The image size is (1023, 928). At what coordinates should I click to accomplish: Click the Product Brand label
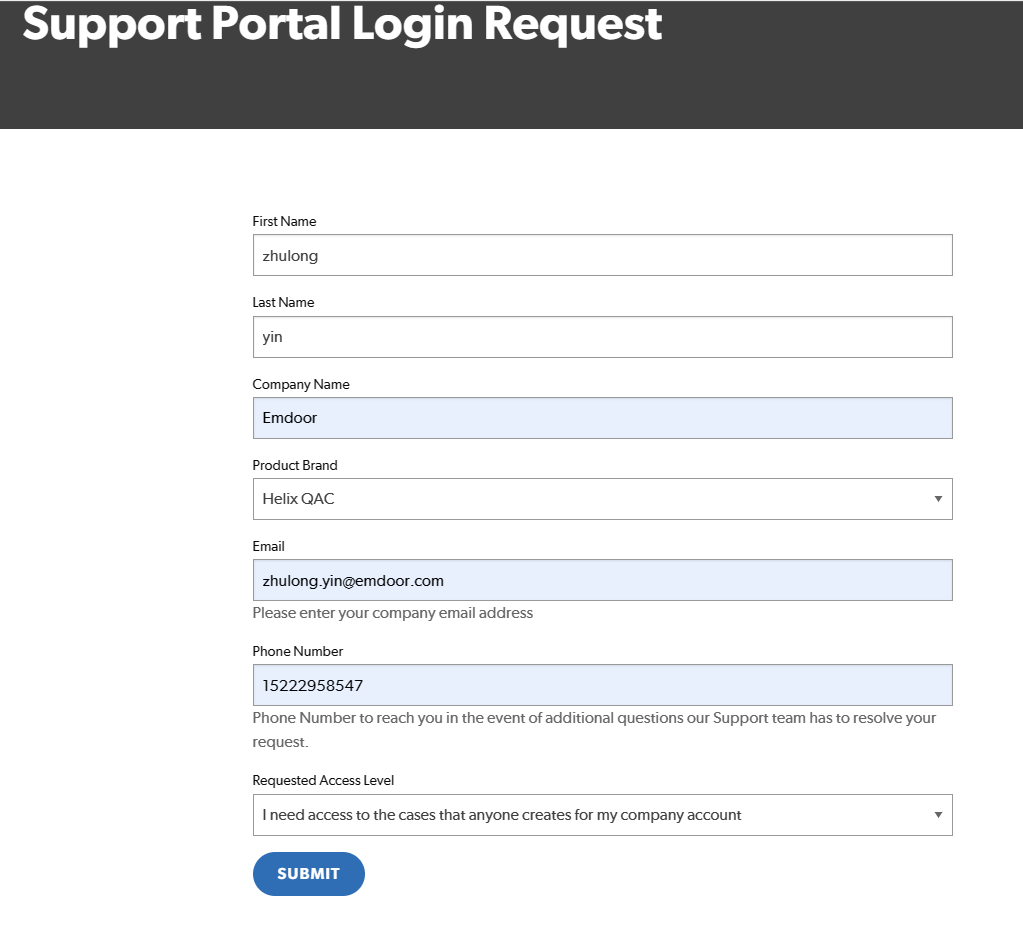pyautogui.click(x=295, y=465)
